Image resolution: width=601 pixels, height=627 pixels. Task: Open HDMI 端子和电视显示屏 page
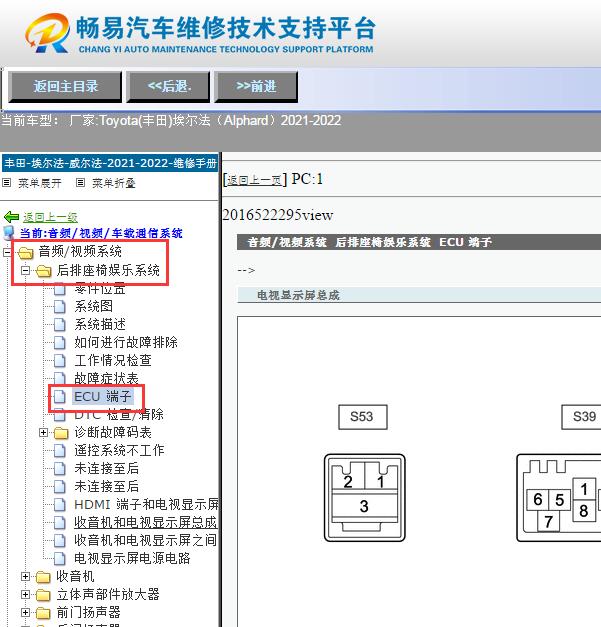pos(146,505)
